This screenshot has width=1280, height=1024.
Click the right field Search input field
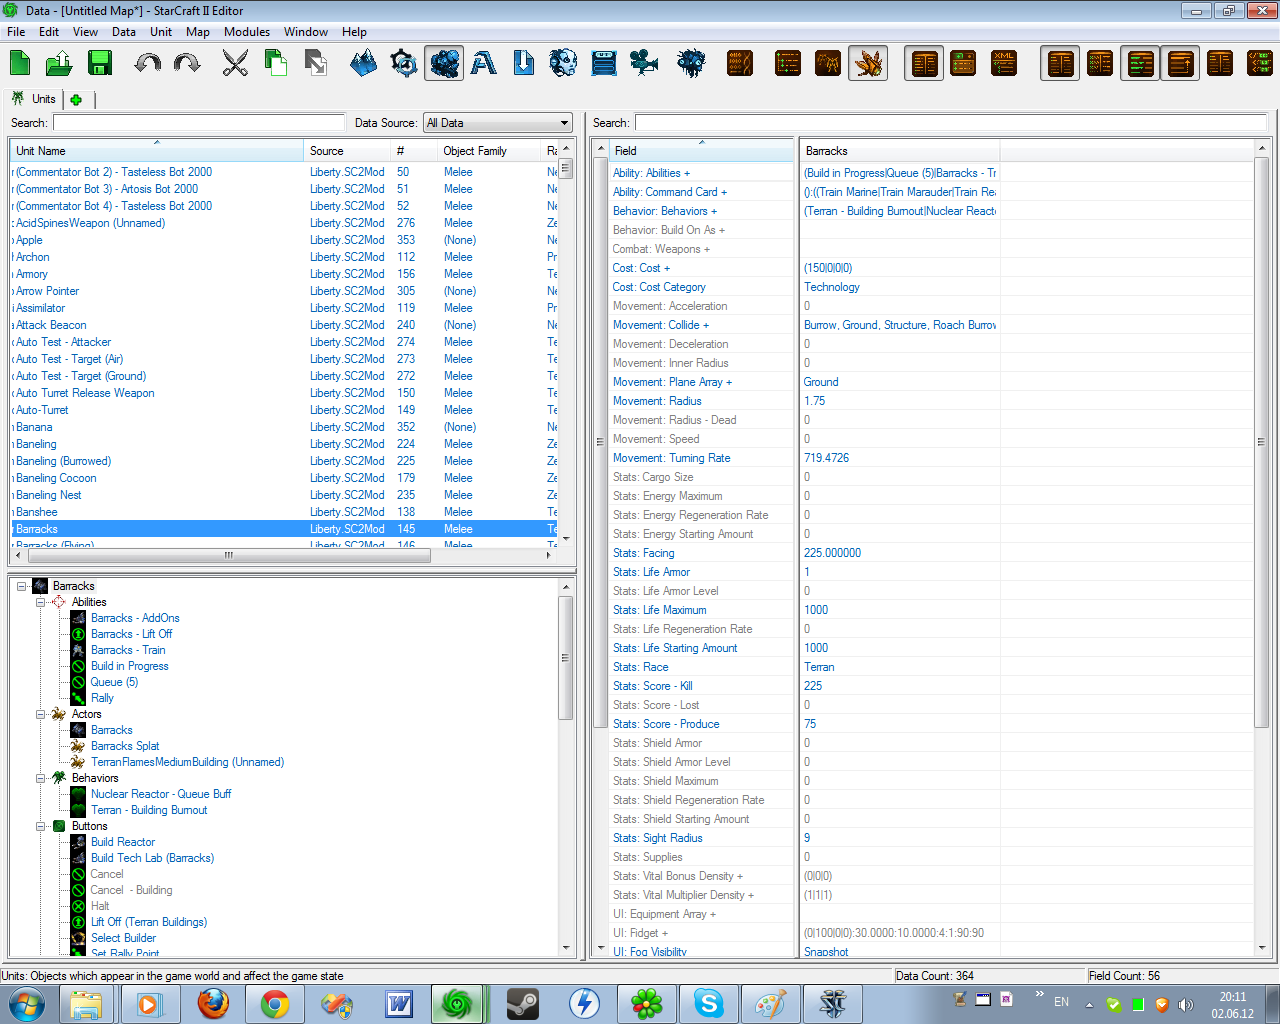pyautogui.click(x=951, y=123)
